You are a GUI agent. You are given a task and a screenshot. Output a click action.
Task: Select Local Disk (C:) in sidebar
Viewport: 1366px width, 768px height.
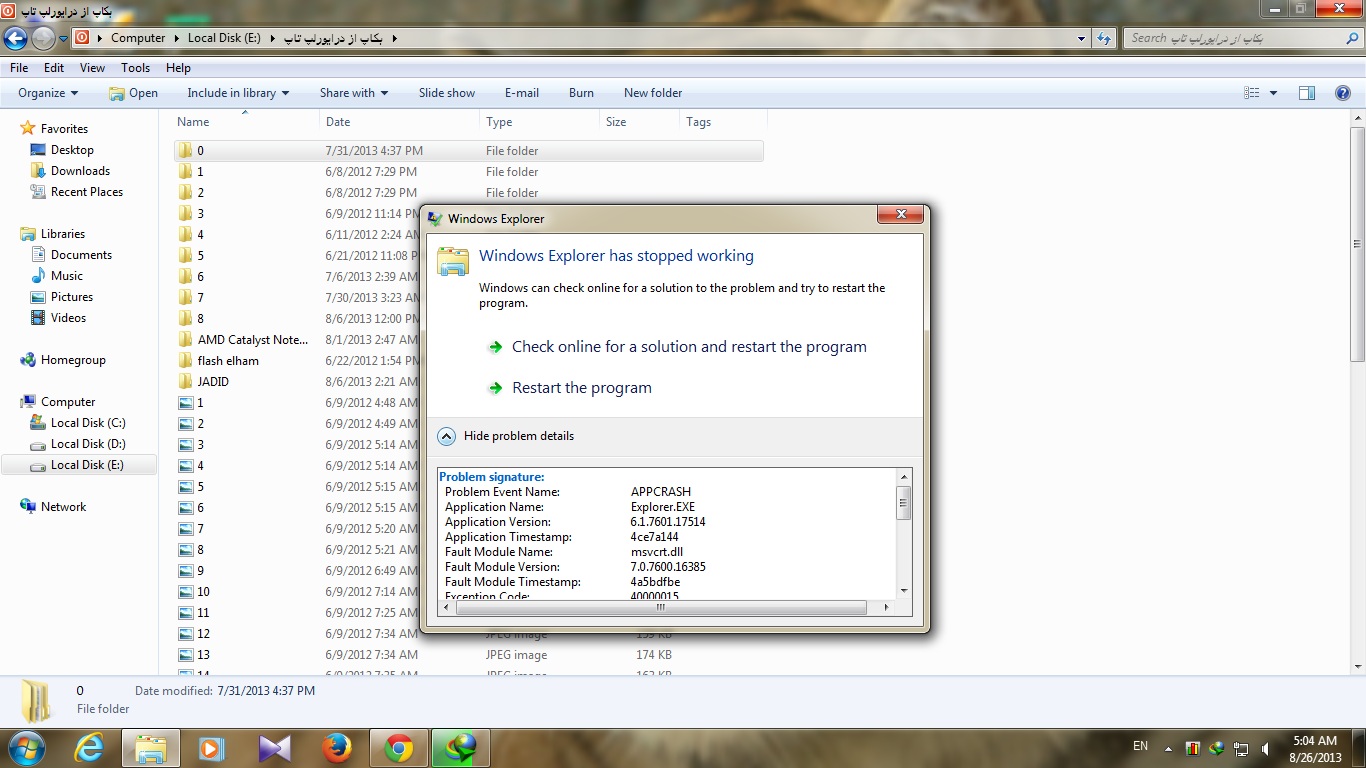point(88,423)
